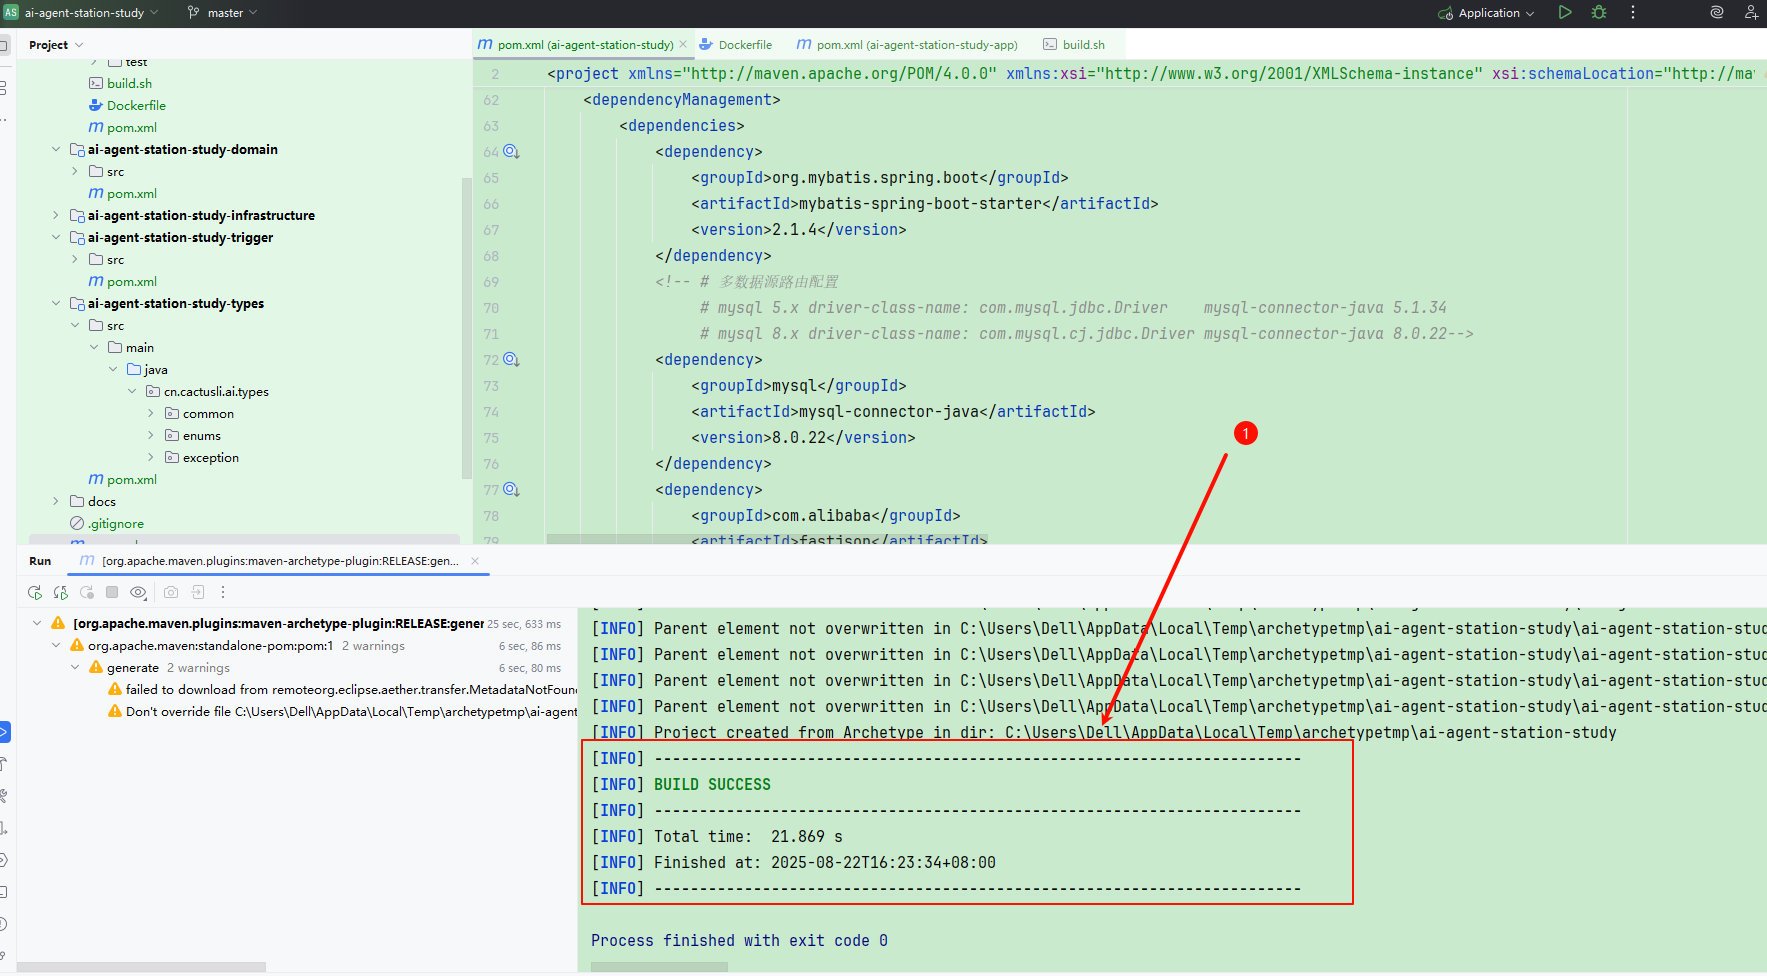The image size is (1767, 976).
Task: Close the Maven archetype Run tab
Action: point(475,561)
